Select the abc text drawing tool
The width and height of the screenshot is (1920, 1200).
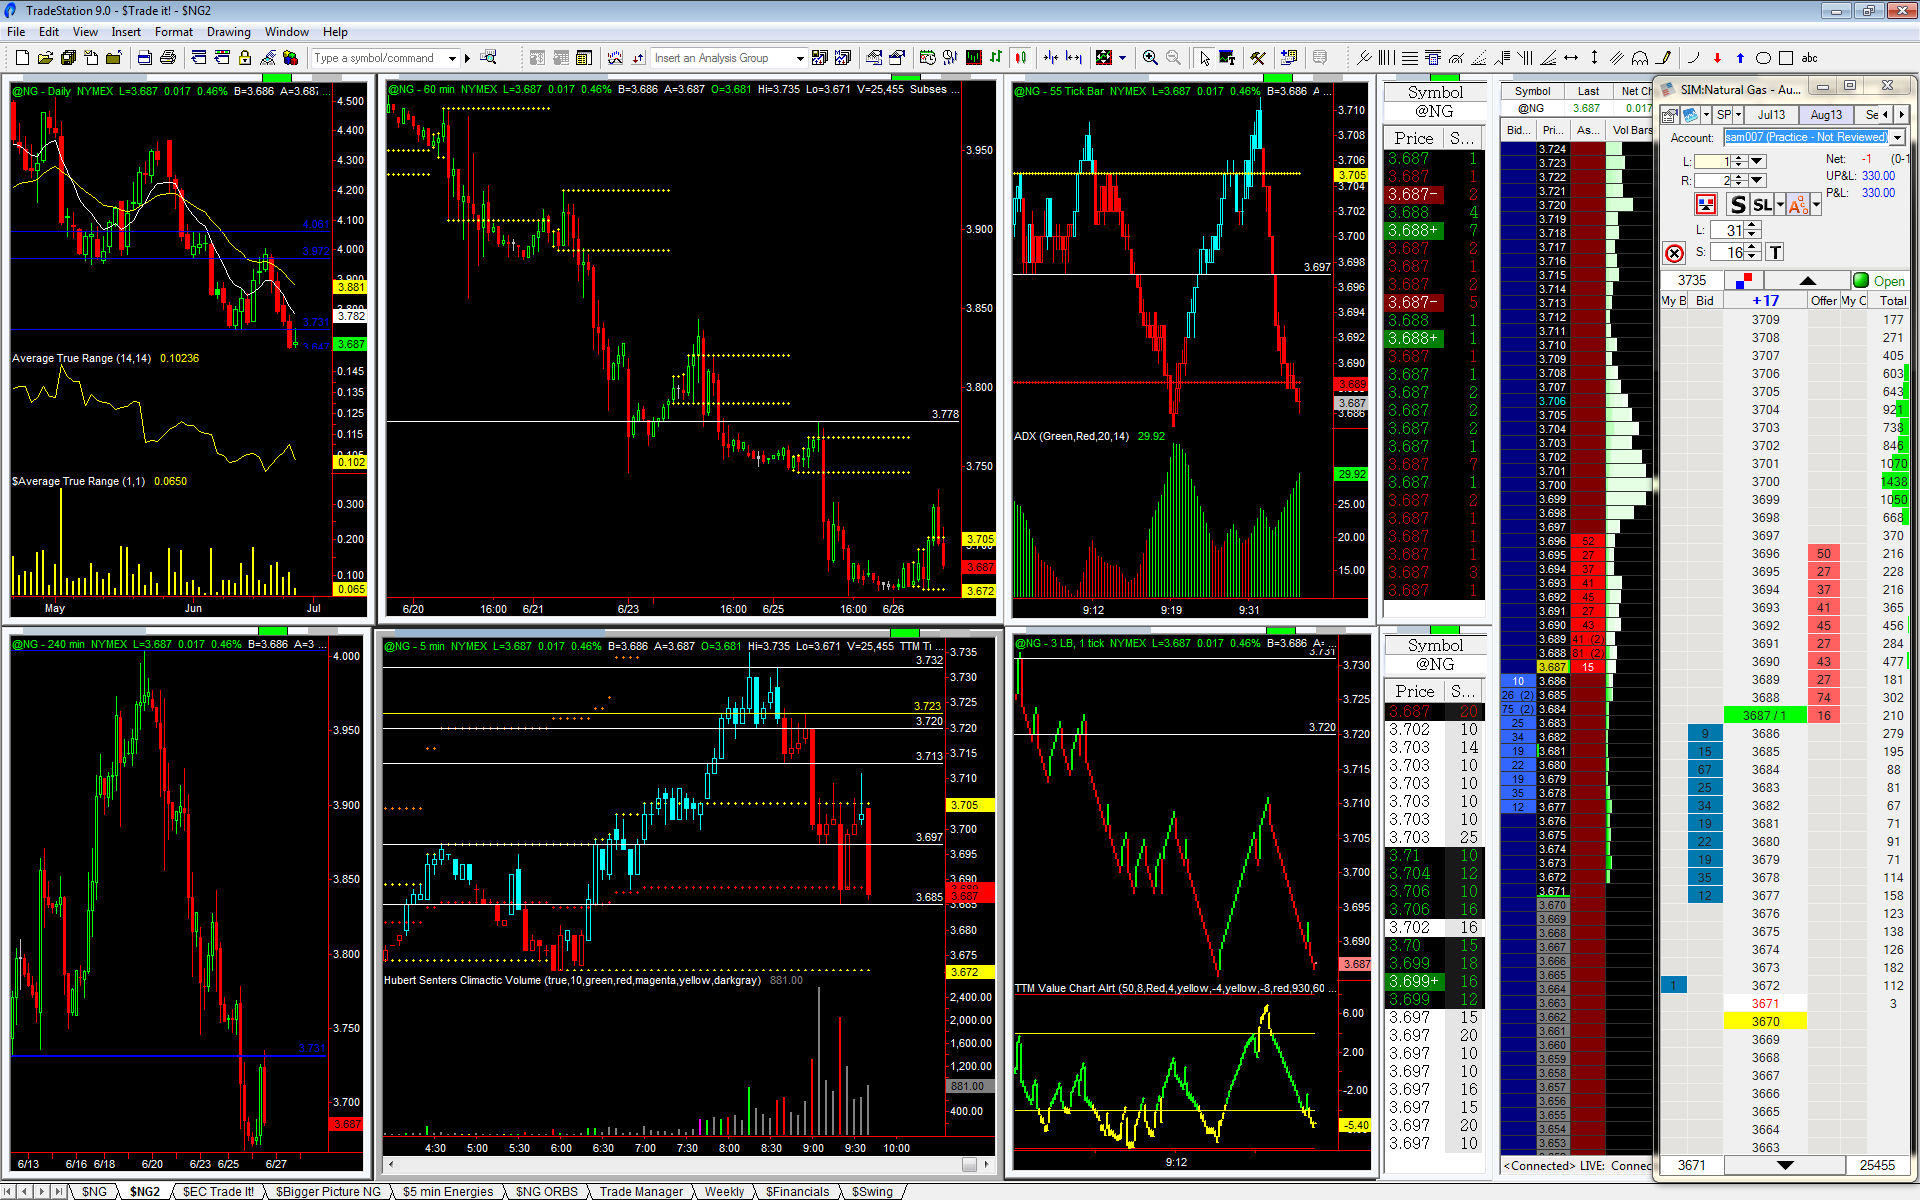tap(1809, 58)
